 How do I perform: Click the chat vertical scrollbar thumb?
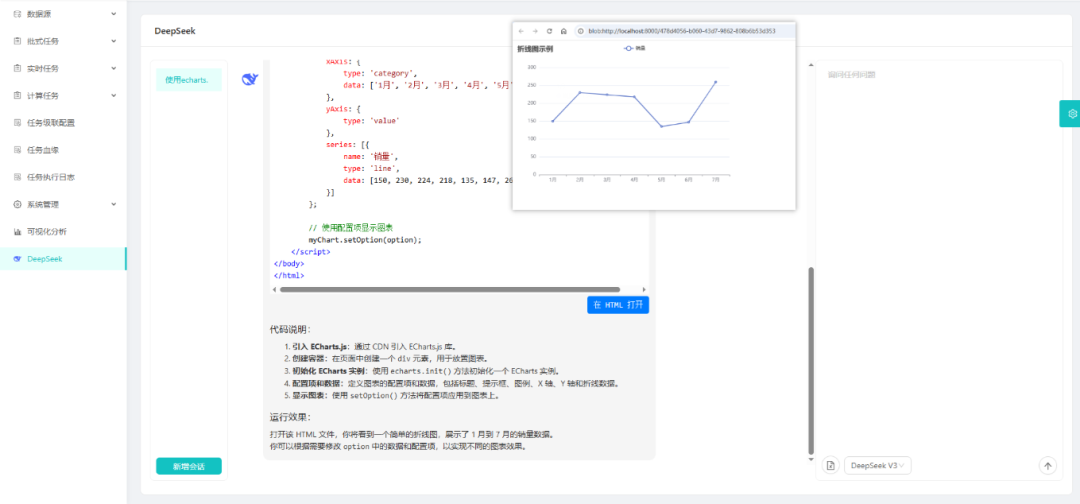811,360
